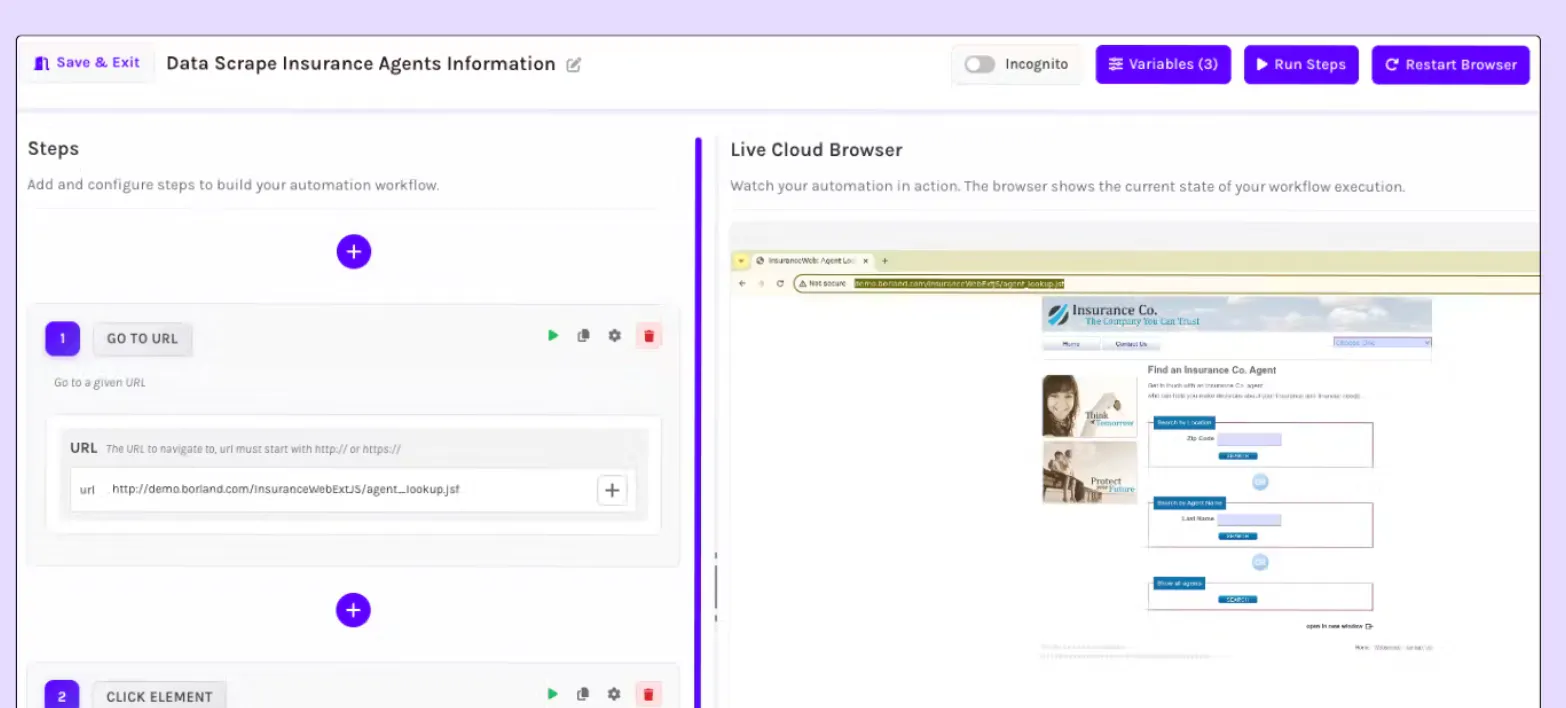Screen dimensions: 1566x708
Task: Click the Protect Future image
Action: pyautogui.click(x=1089, y=472)
